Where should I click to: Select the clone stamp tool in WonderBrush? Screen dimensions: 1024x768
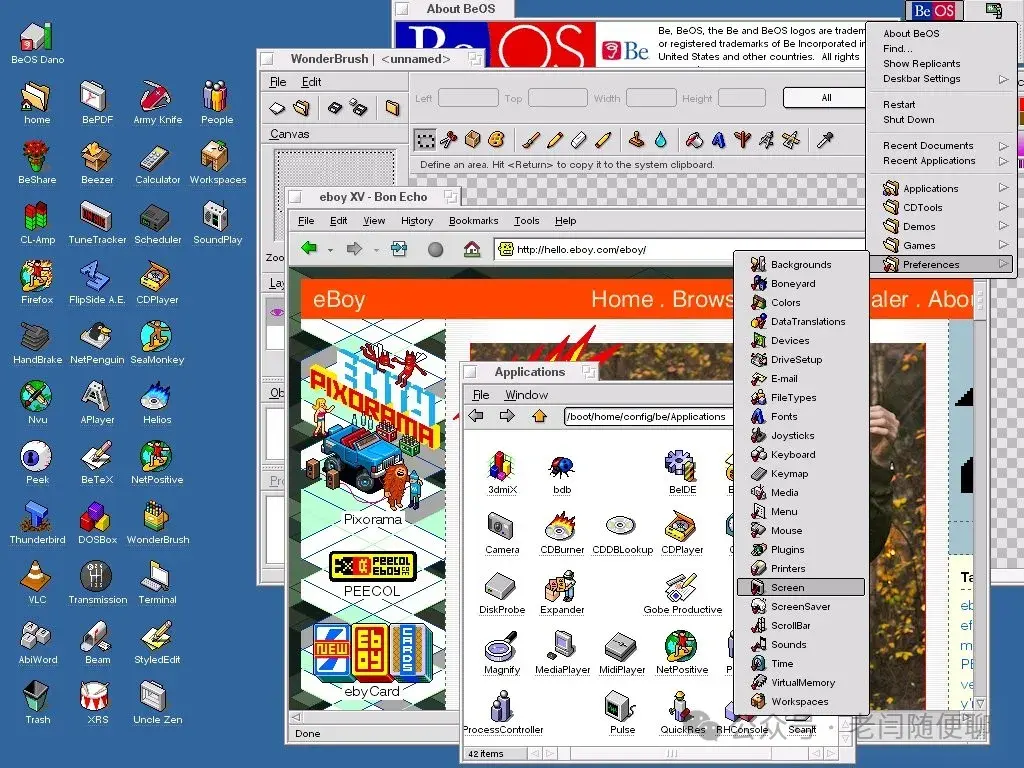(637, 140)
